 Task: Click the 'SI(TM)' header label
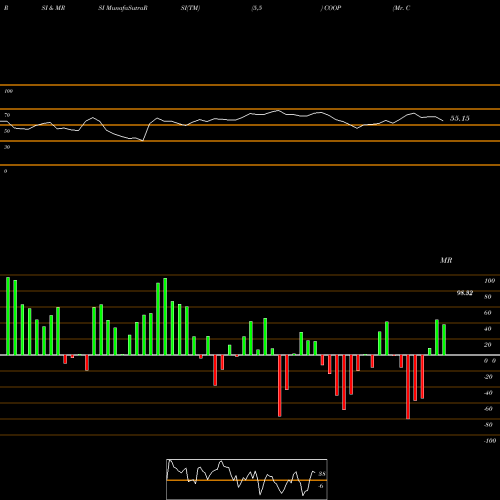(x=190, y=8)
